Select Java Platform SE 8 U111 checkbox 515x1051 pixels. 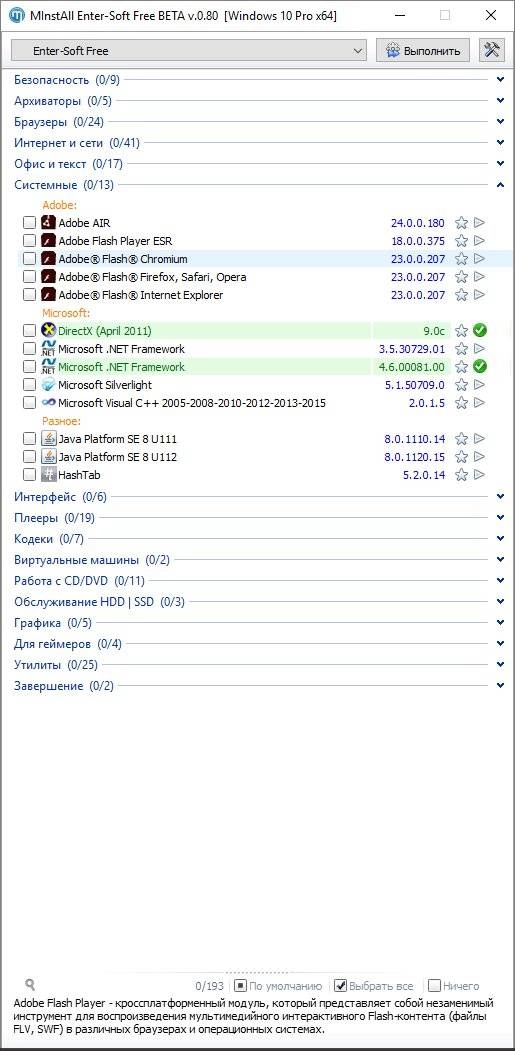[30, 439]
